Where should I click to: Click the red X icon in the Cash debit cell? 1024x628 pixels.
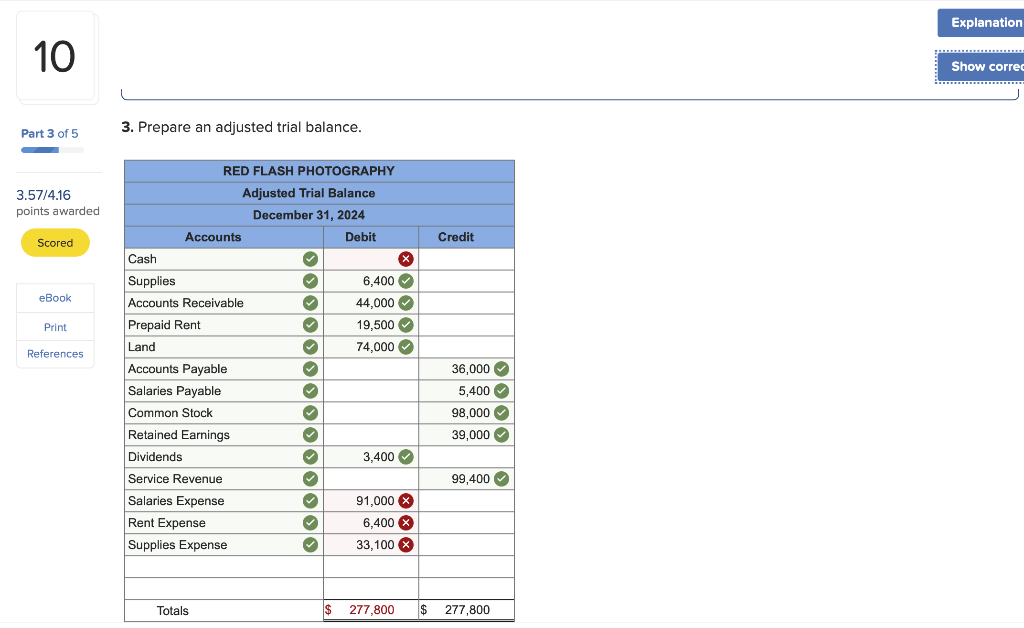405,258
